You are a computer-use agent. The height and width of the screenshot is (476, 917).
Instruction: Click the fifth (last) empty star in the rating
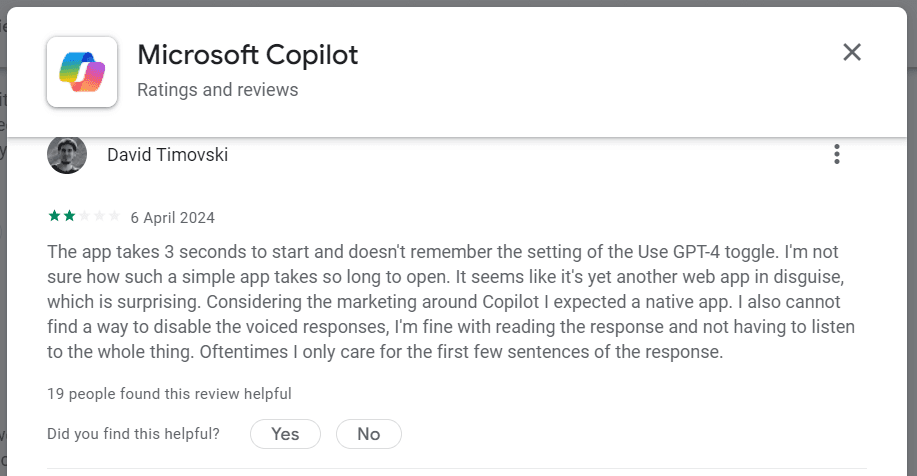[x=114, y=216]
